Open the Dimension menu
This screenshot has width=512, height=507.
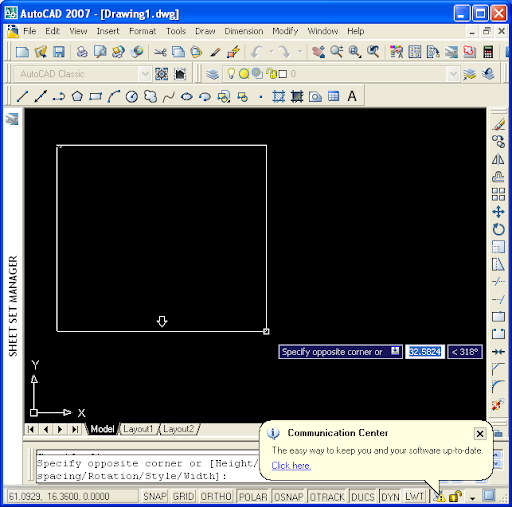click(244, 31)
